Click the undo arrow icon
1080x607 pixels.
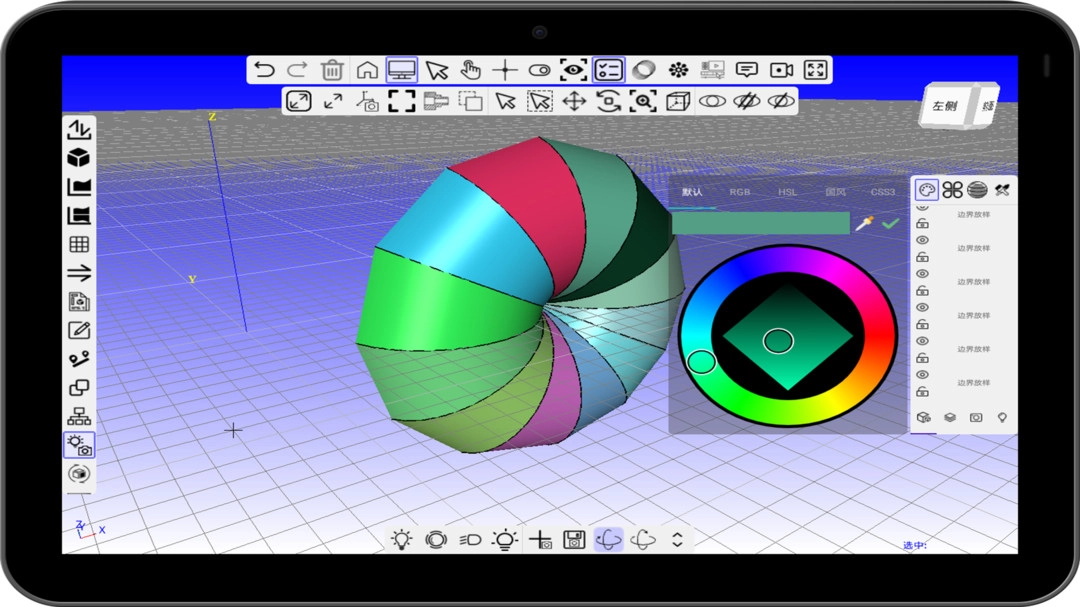click(264, 70)
